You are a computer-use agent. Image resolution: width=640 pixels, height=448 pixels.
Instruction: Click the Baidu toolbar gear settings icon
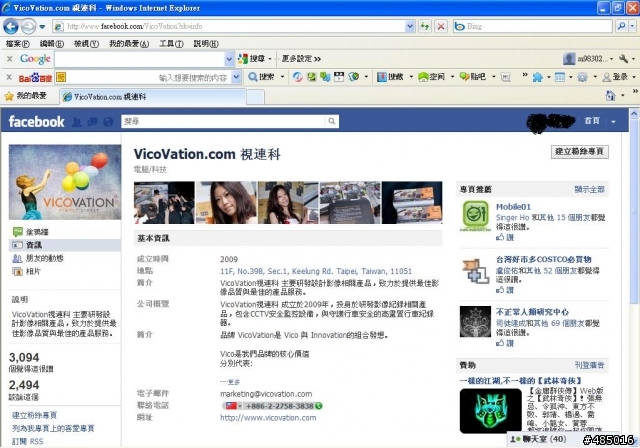click(x=582, y=77)
